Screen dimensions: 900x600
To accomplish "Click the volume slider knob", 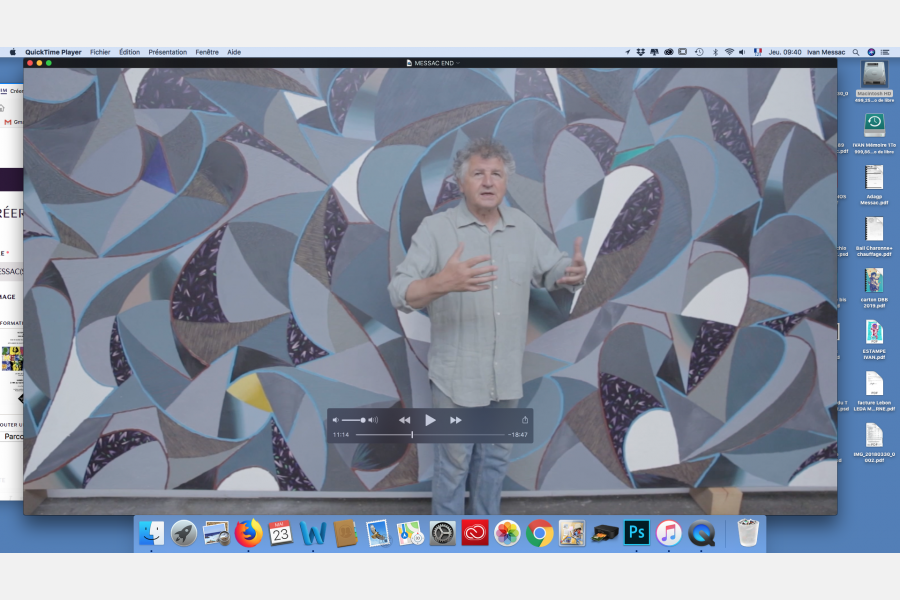I will pos(363,420).
